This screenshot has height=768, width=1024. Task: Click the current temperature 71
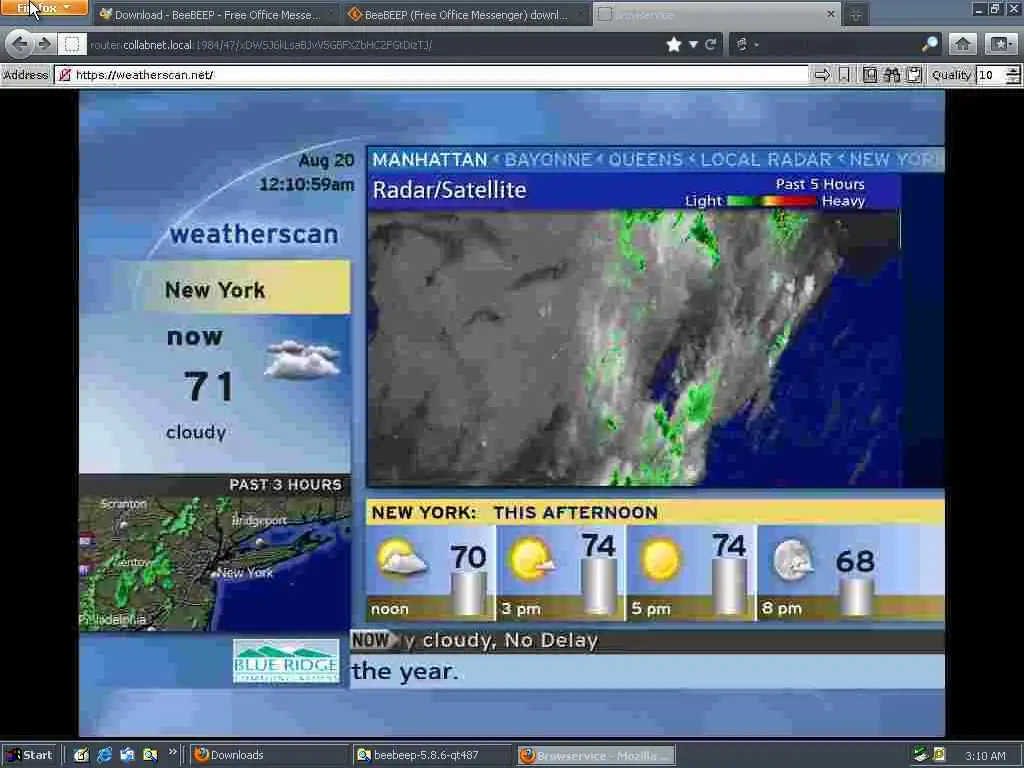pyautogui.click(x=209, y=386)
